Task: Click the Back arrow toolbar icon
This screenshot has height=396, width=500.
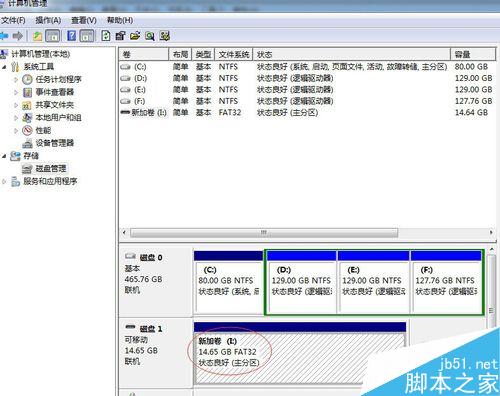Action: (x=3, y=36)
